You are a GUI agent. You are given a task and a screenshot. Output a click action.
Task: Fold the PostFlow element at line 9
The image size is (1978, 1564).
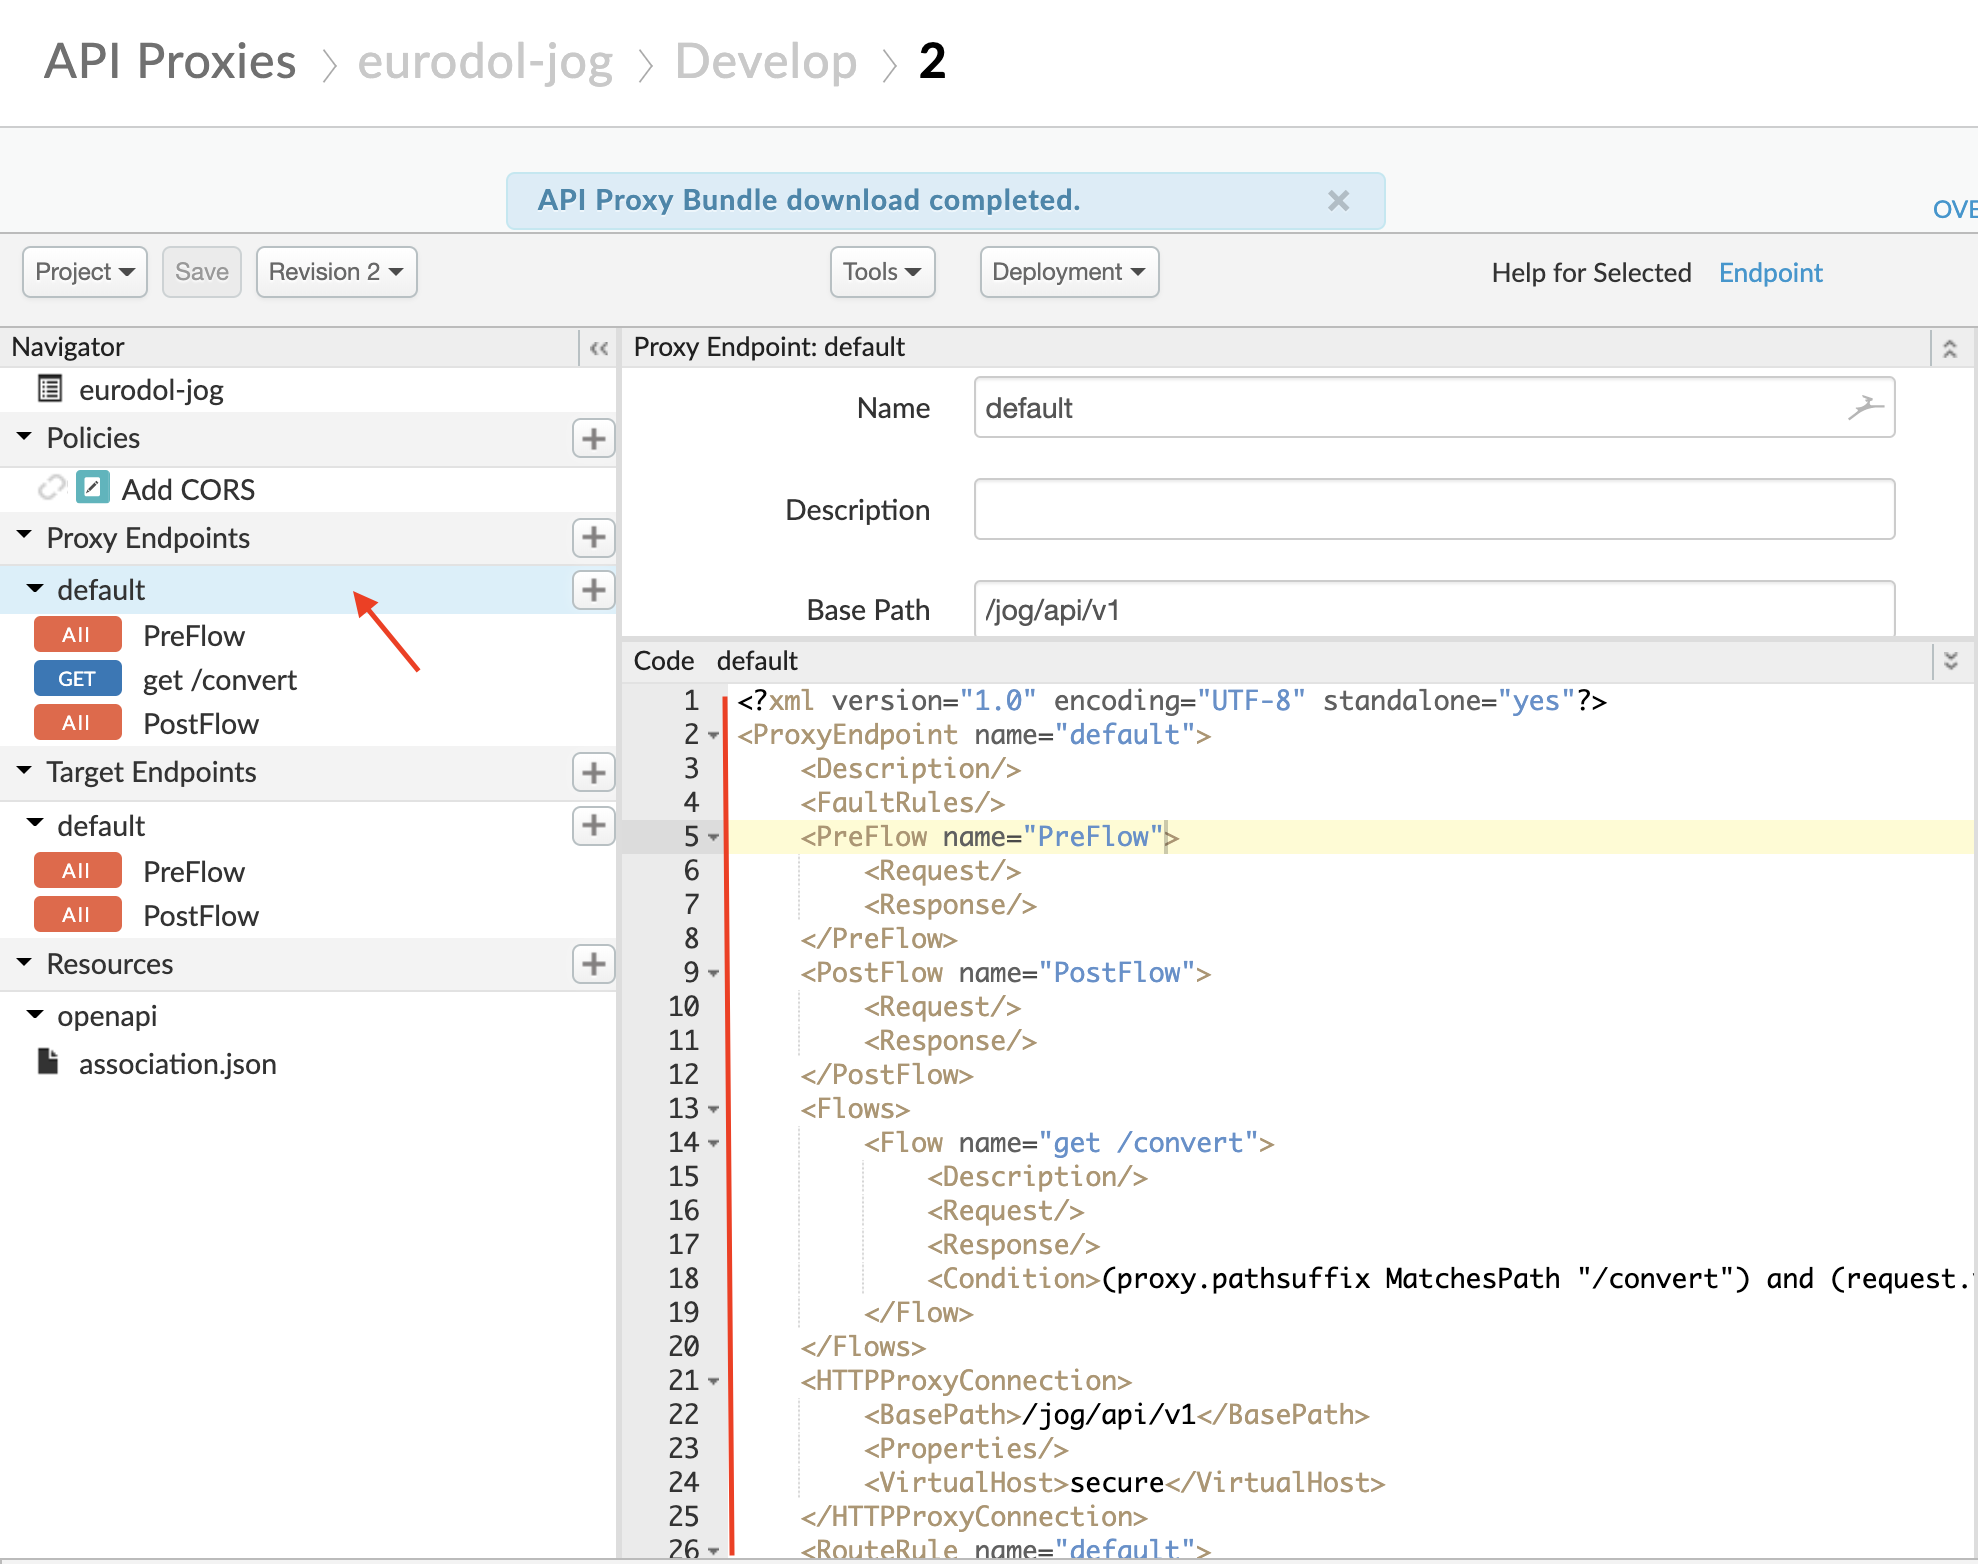coord(713,974)
